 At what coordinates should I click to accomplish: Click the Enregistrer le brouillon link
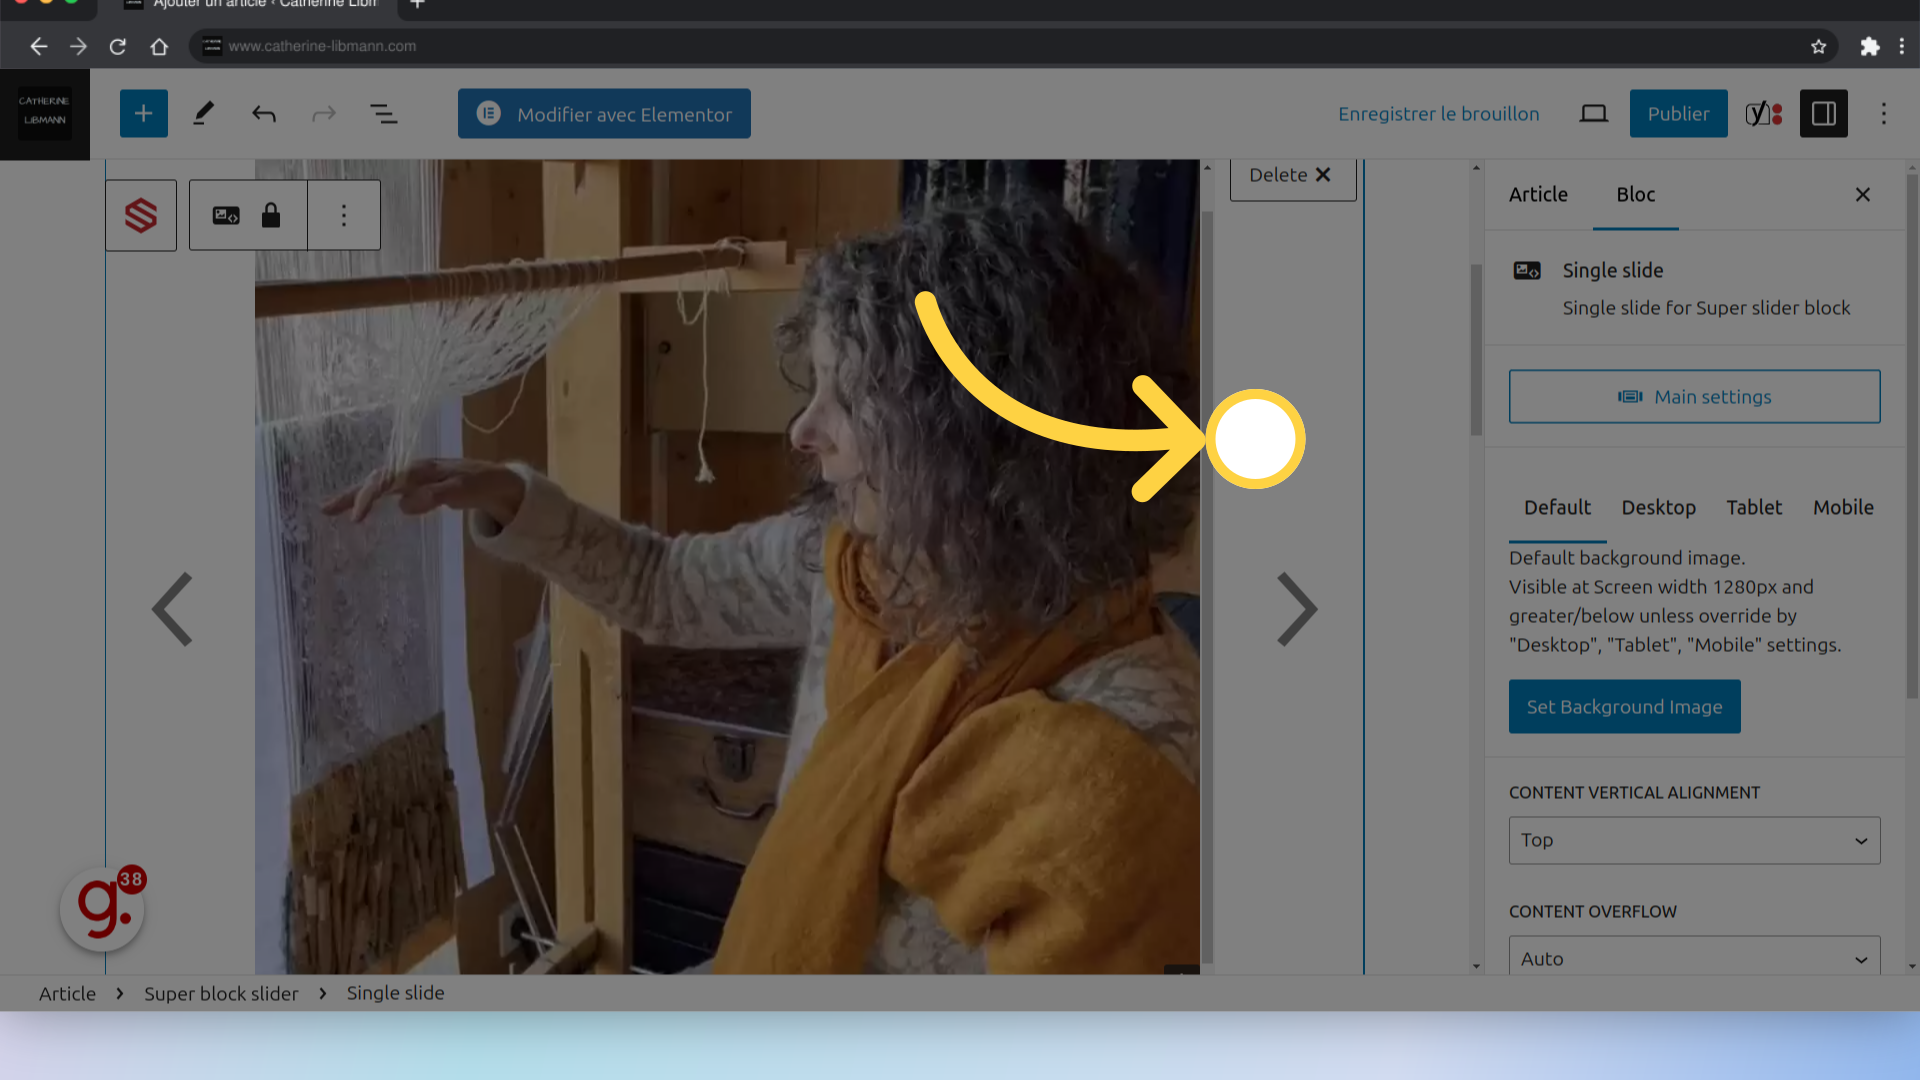pos(1439,112)
